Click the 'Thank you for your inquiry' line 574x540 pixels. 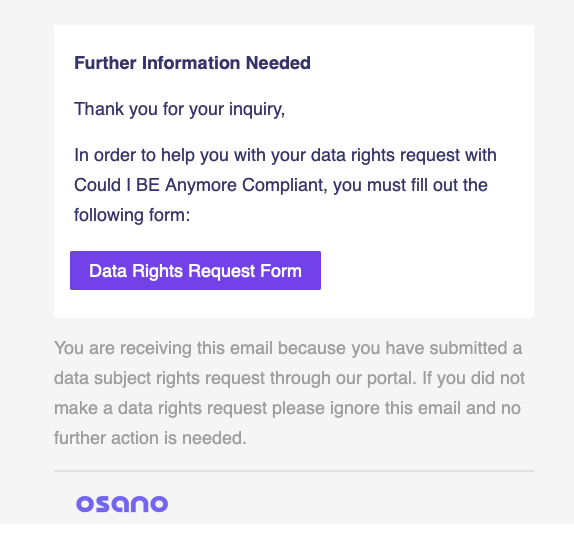click(x=179, y=109)
